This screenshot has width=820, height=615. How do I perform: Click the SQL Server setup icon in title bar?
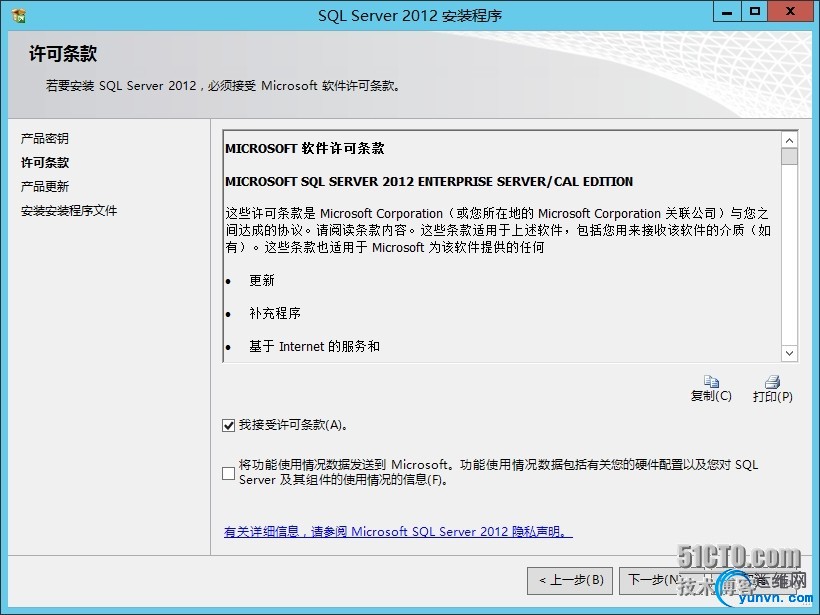19,16
